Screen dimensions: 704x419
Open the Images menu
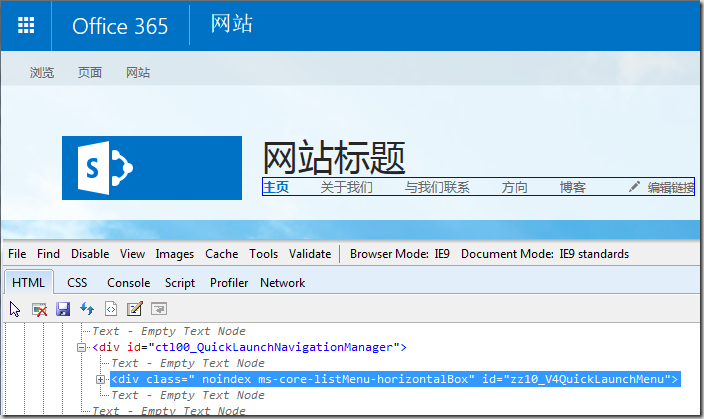(175, 254)
